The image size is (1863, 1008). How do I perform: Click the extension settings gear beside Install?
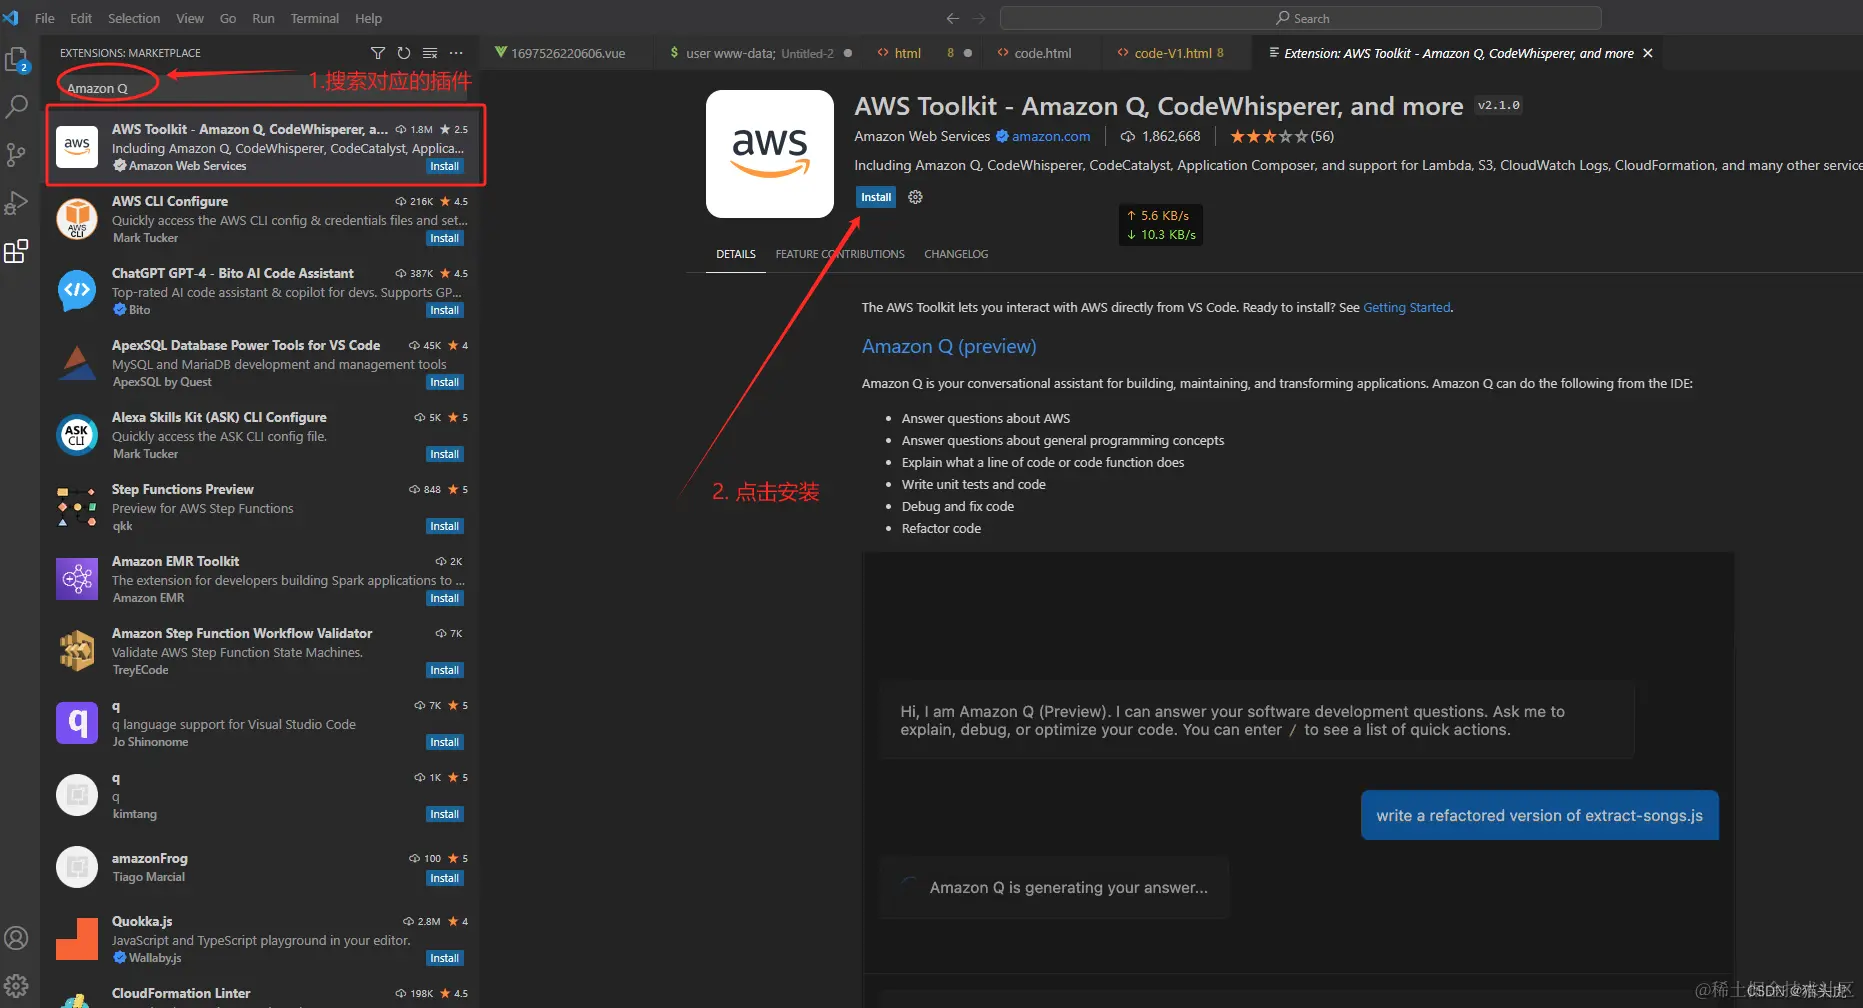[x=915, y=197]
